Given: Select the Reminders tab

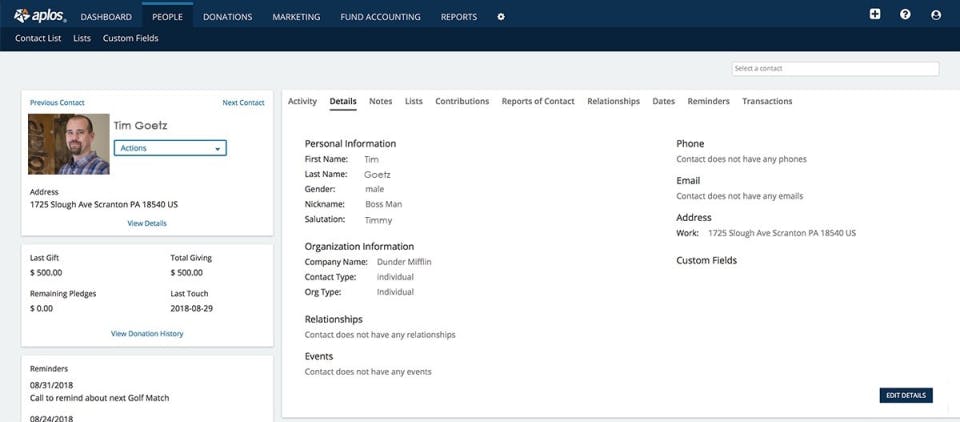Looking at the screenshot, I should point(708,101).
